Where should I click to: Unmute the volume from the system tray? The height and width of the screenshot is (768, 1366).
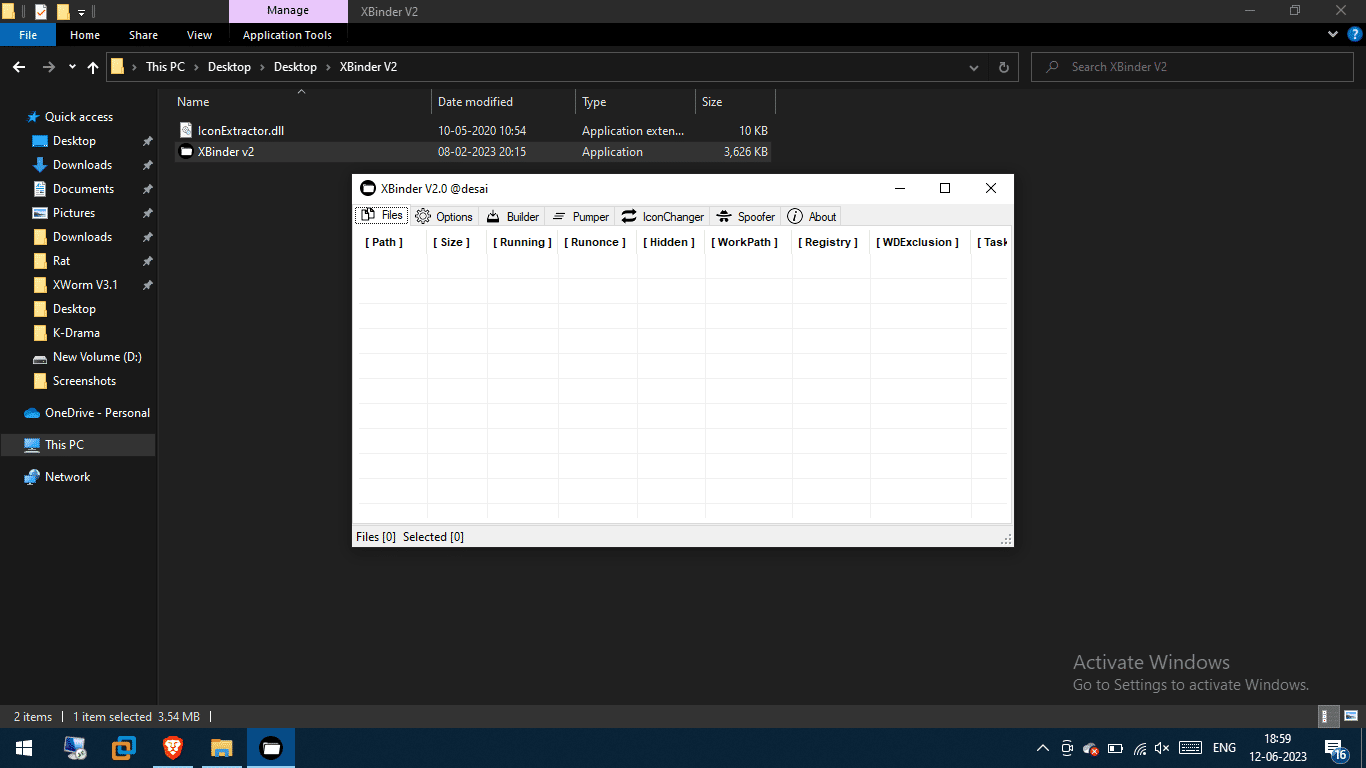(x=1162, y=747)
